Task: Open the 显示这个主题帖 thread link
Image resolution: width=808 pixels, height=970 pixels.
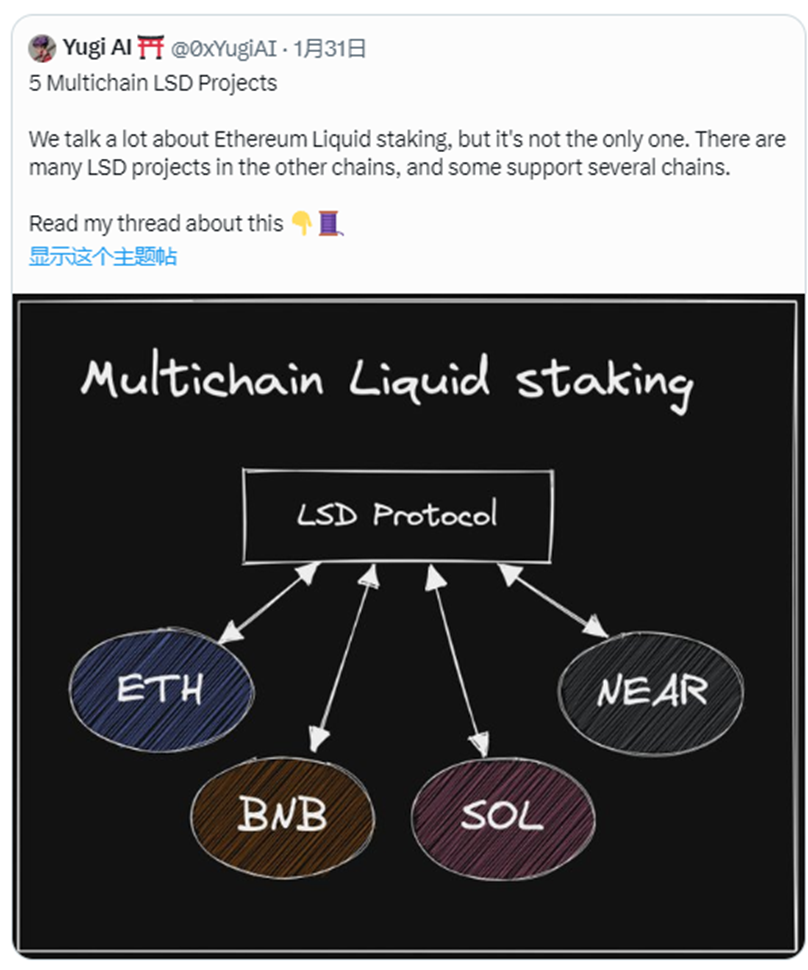Action: [x=103, y=256]
